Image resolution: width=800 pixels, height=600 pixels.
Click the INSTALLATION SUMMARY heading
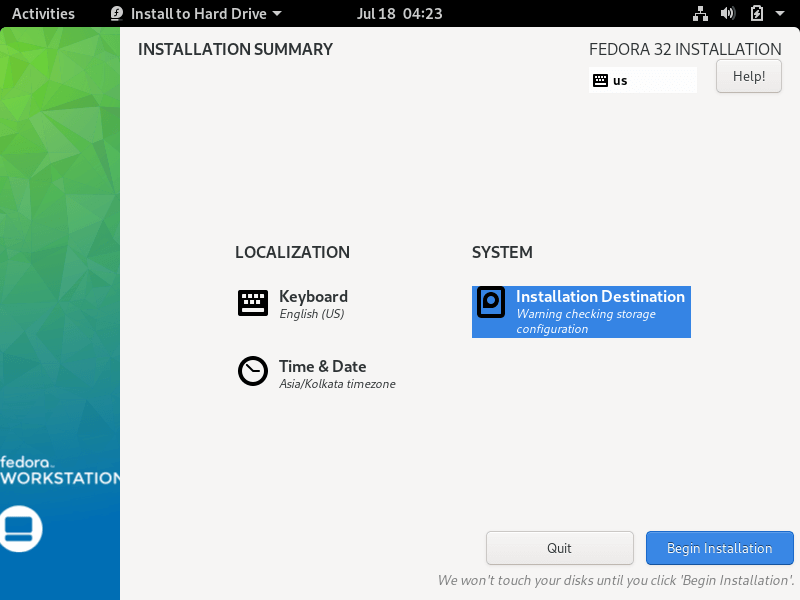(235, 49)
